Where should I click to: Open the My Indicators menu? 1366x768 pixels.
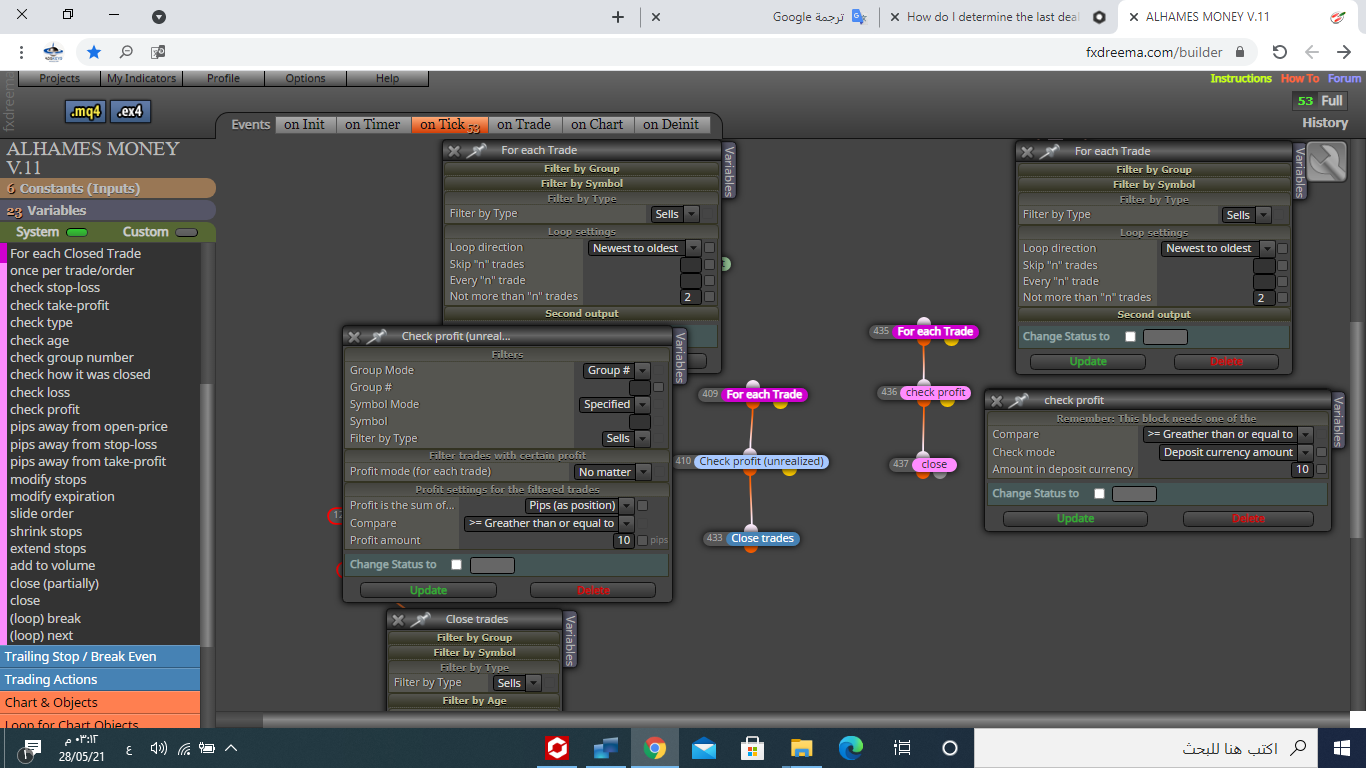click(x=142, y=78)
